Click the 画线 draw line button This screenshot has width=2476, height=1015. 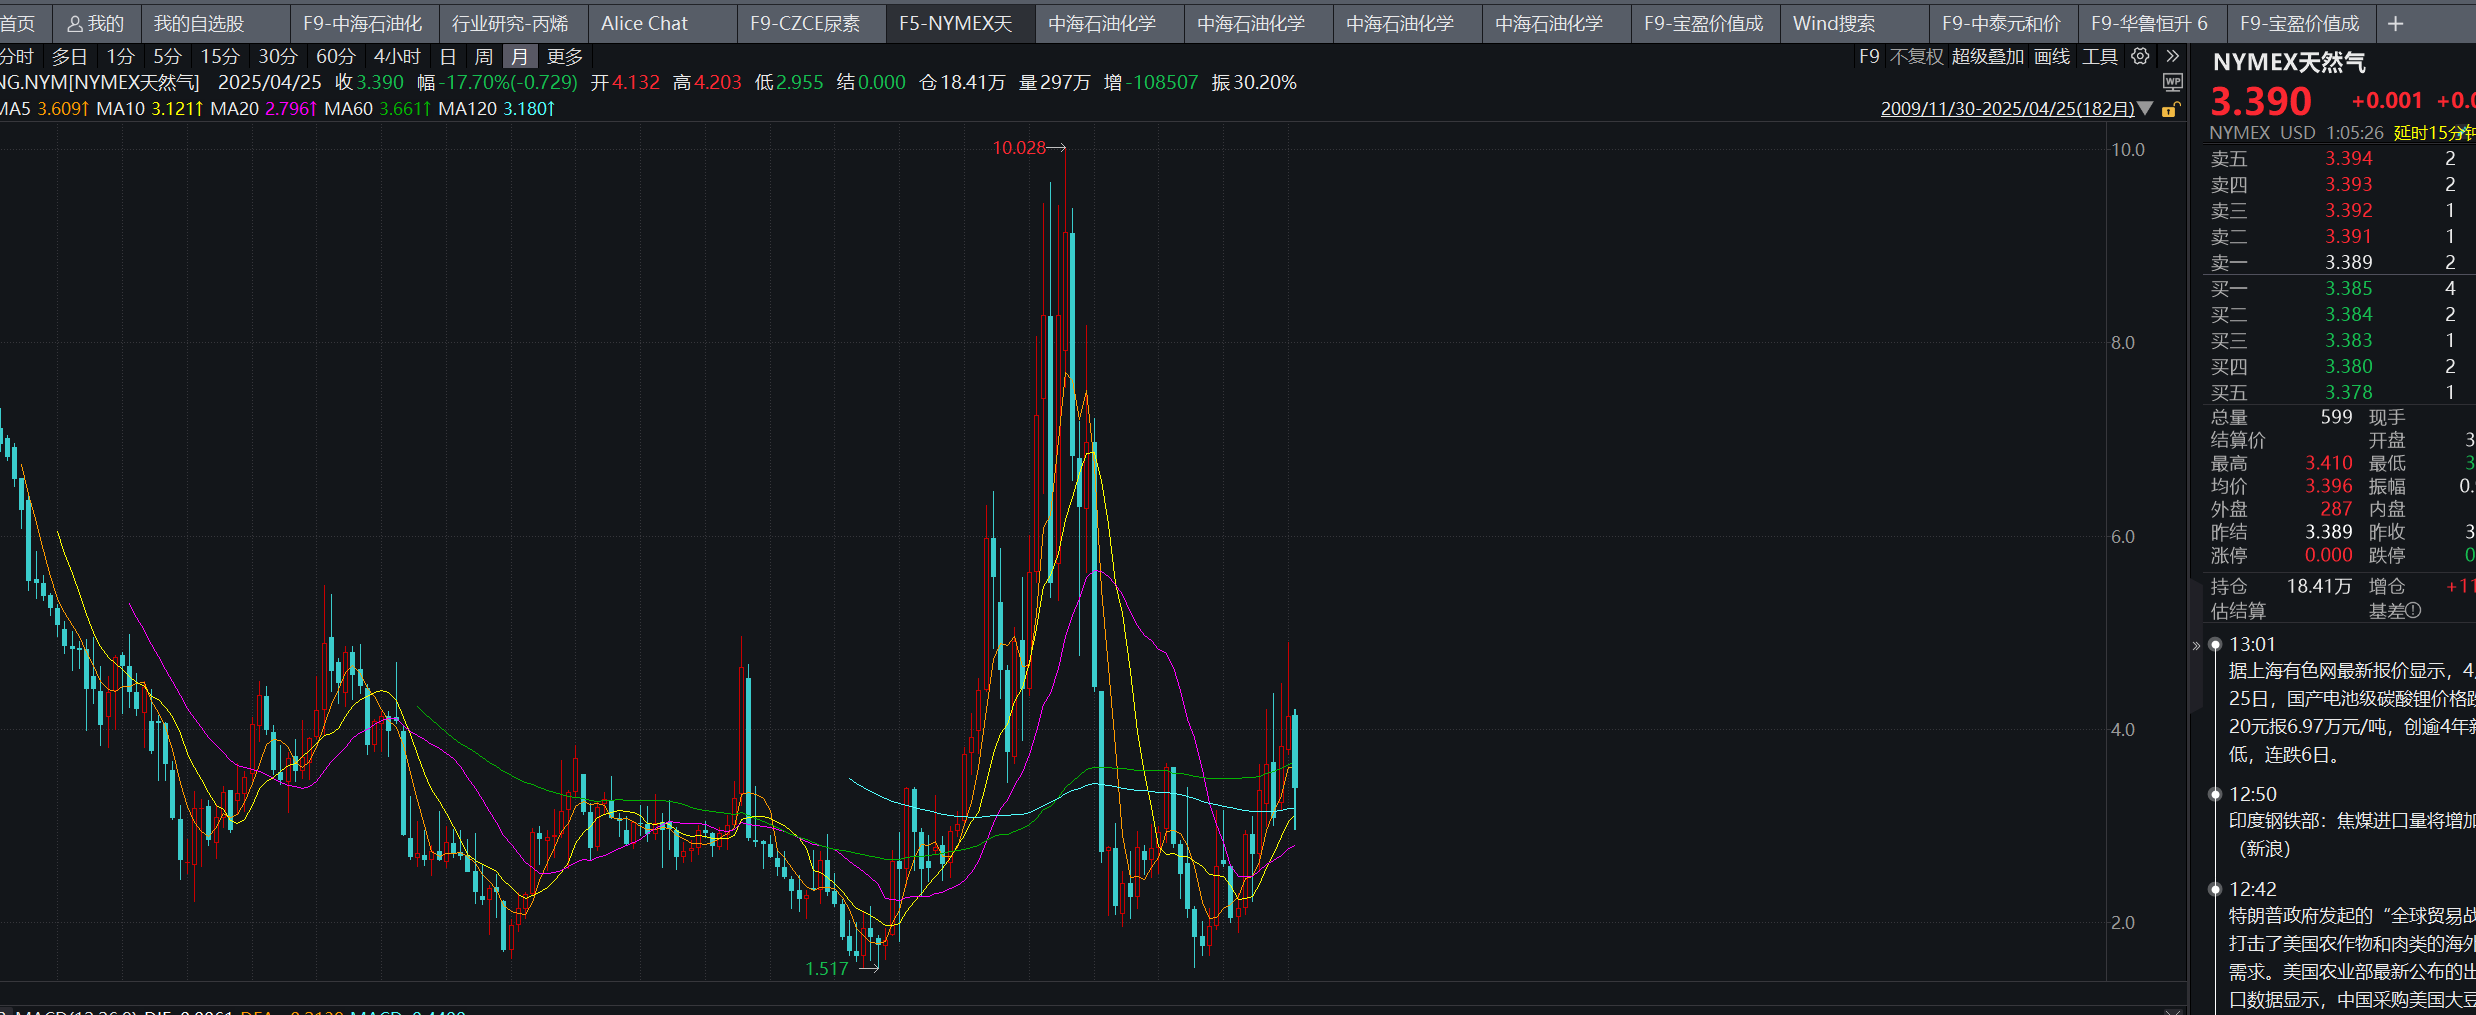point(2052,57)
